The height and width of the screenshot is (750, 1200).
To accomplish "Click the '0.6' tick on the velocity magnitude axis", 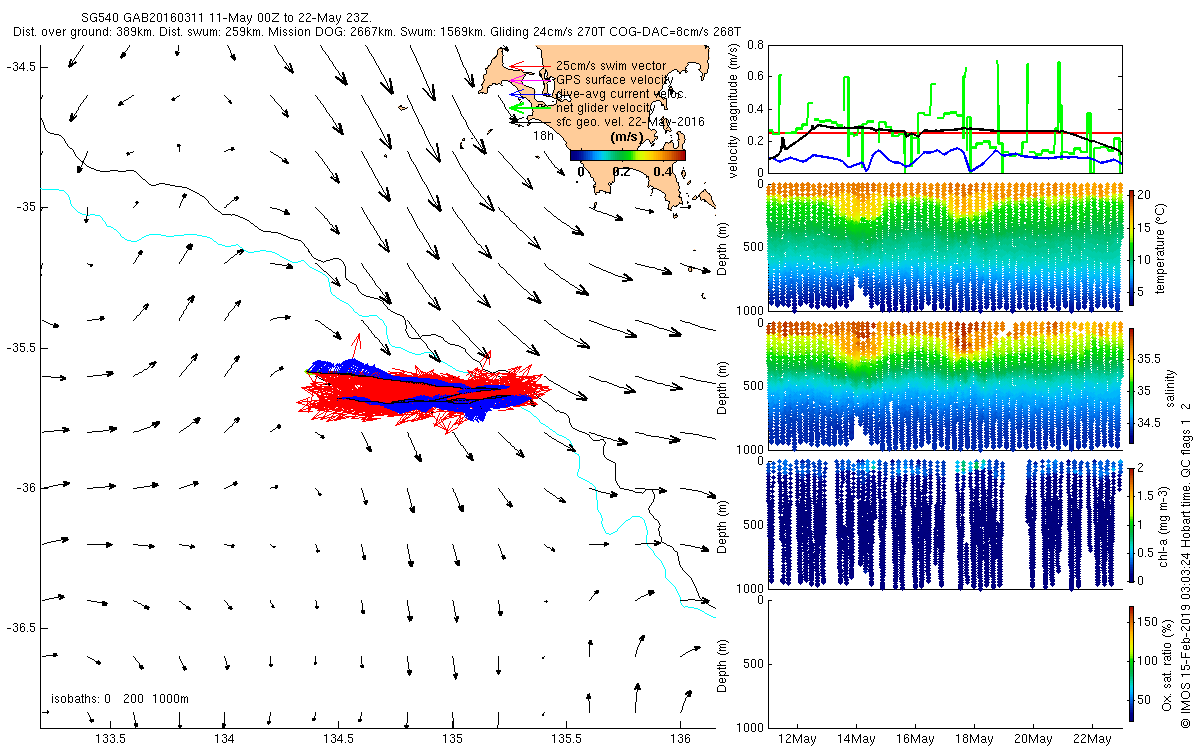I will tap(756, 77).
